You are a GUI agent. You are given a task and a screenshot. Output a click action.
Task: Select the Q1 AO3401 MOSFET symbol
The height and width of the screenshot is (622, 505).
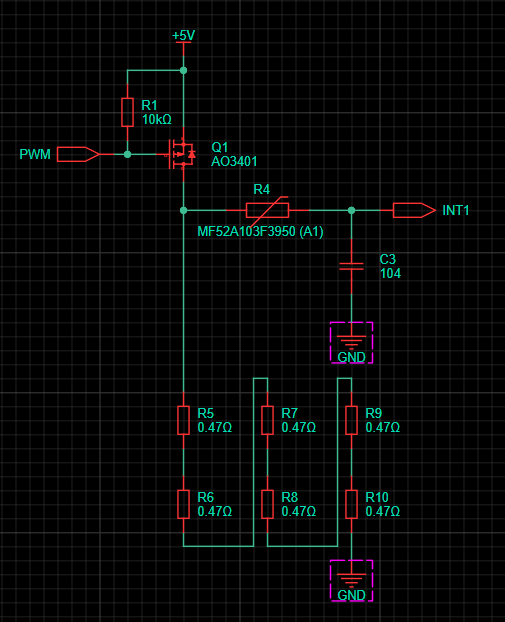182,154
